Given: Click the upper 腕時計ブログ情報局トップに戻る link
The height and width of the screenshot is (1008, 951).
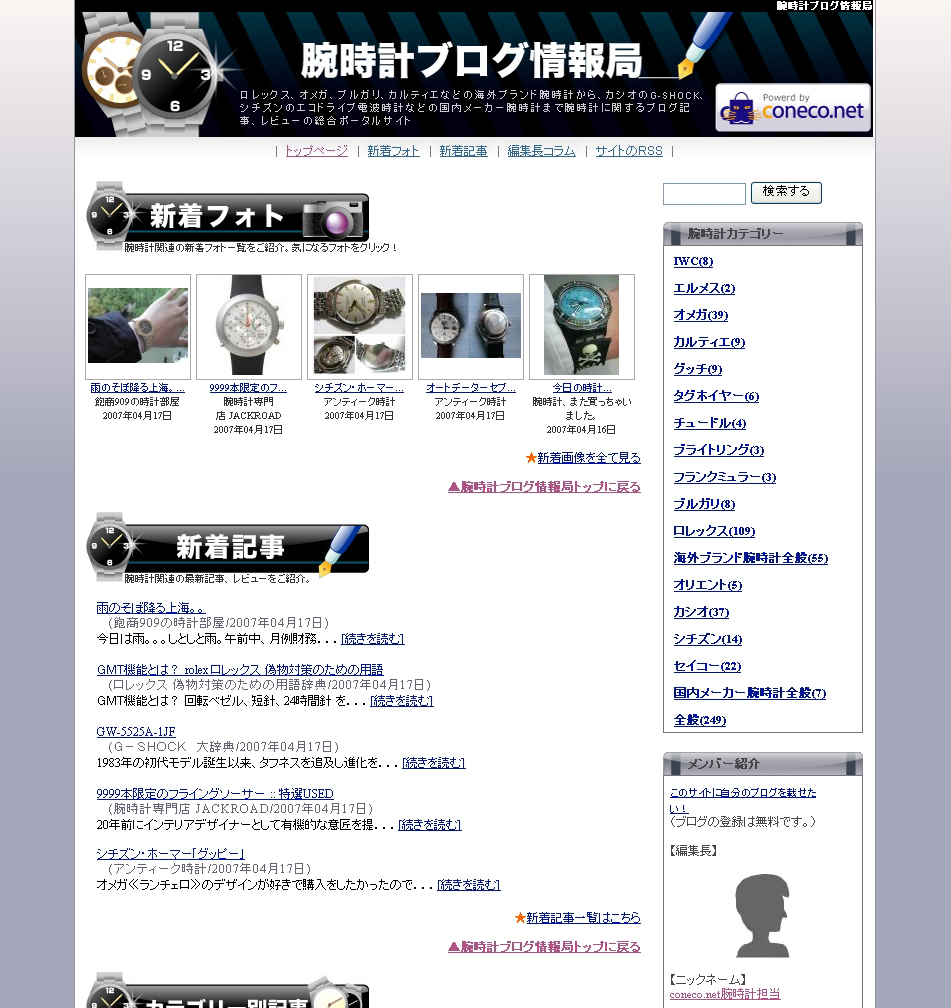Looking at the screenshot, I should (x=545, y=487).
